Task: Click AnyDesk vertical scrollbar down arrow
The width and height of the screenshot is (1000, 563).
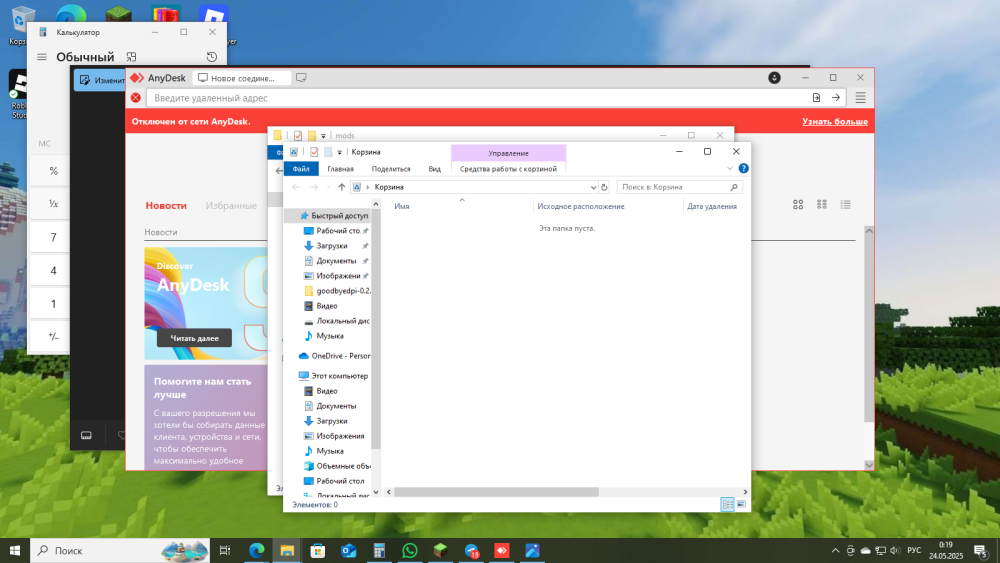Action: 869,465
